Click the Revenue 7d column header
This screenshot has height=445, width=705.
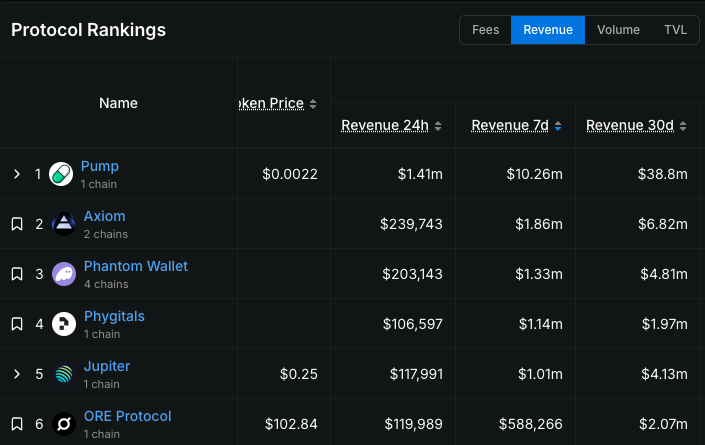[510, 125]
